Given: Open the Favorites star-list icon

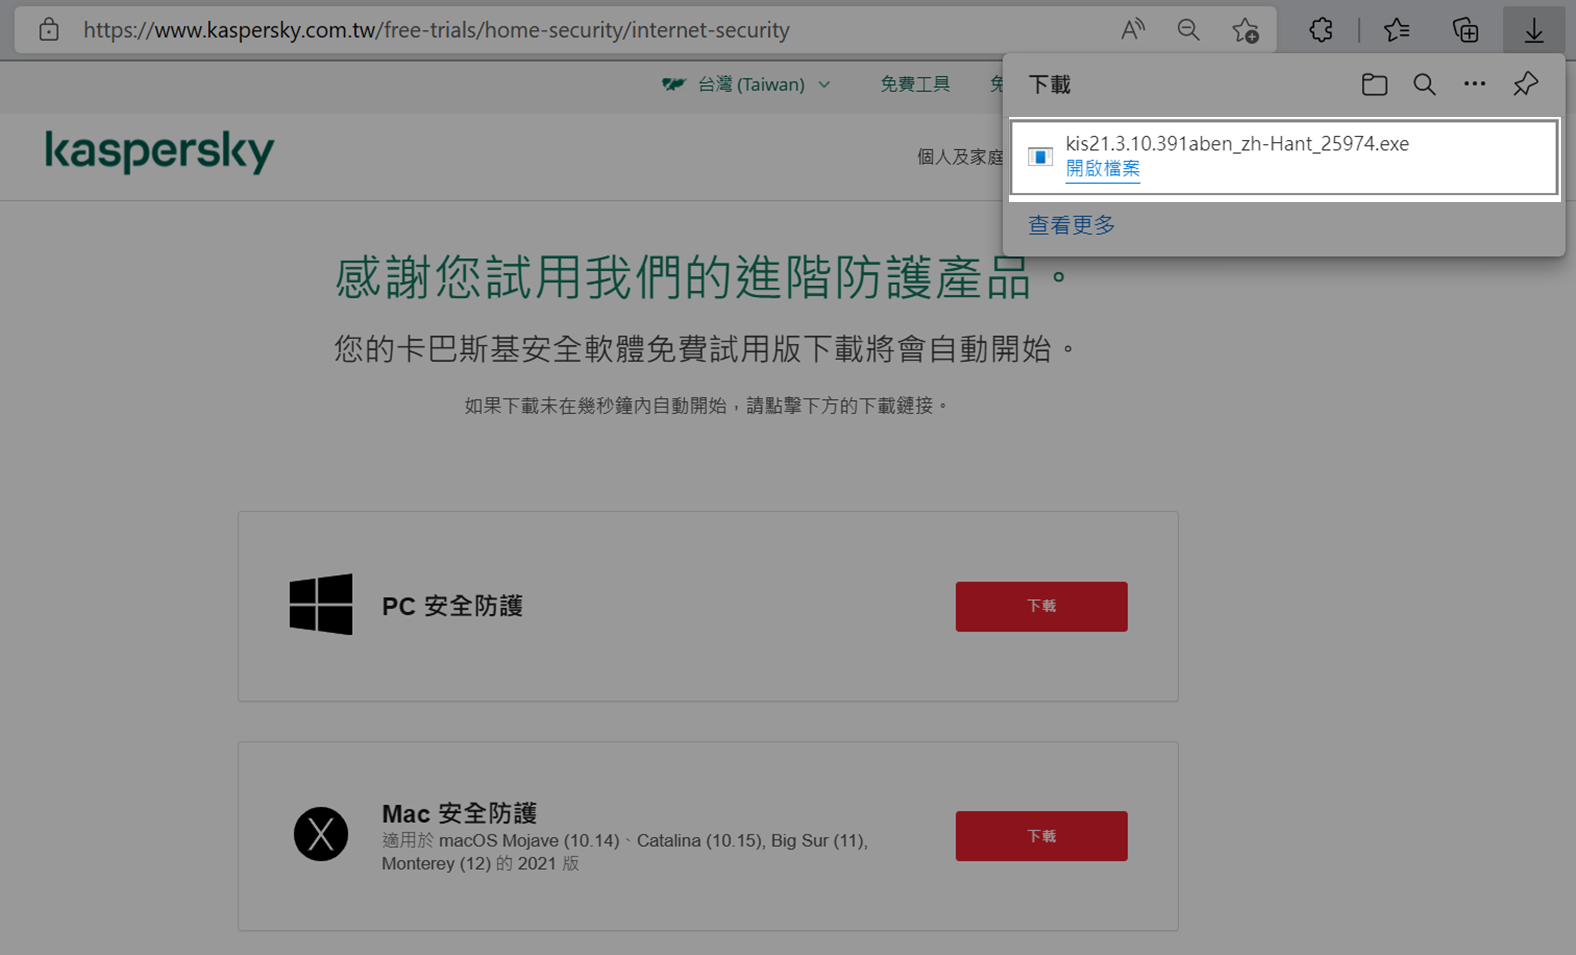Looking at the screenshot, I should coord(1396,31).
